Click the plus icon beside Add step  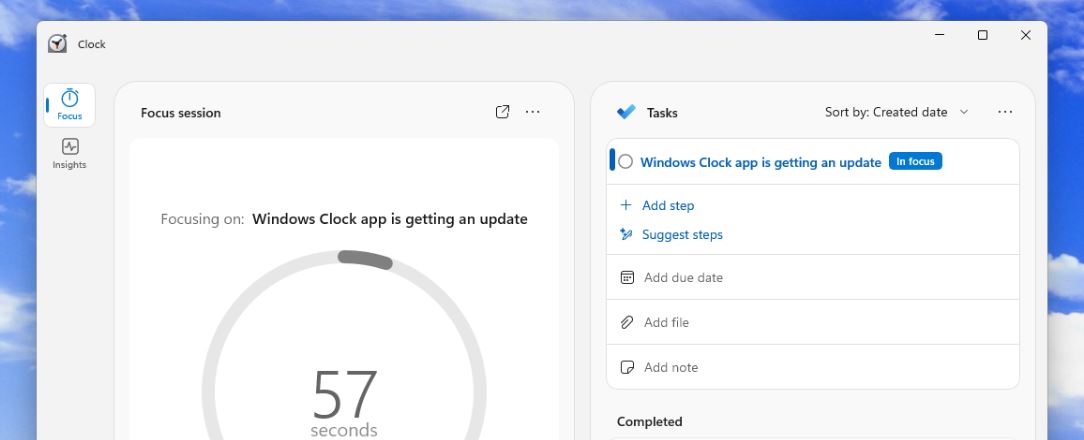[626, 205]
